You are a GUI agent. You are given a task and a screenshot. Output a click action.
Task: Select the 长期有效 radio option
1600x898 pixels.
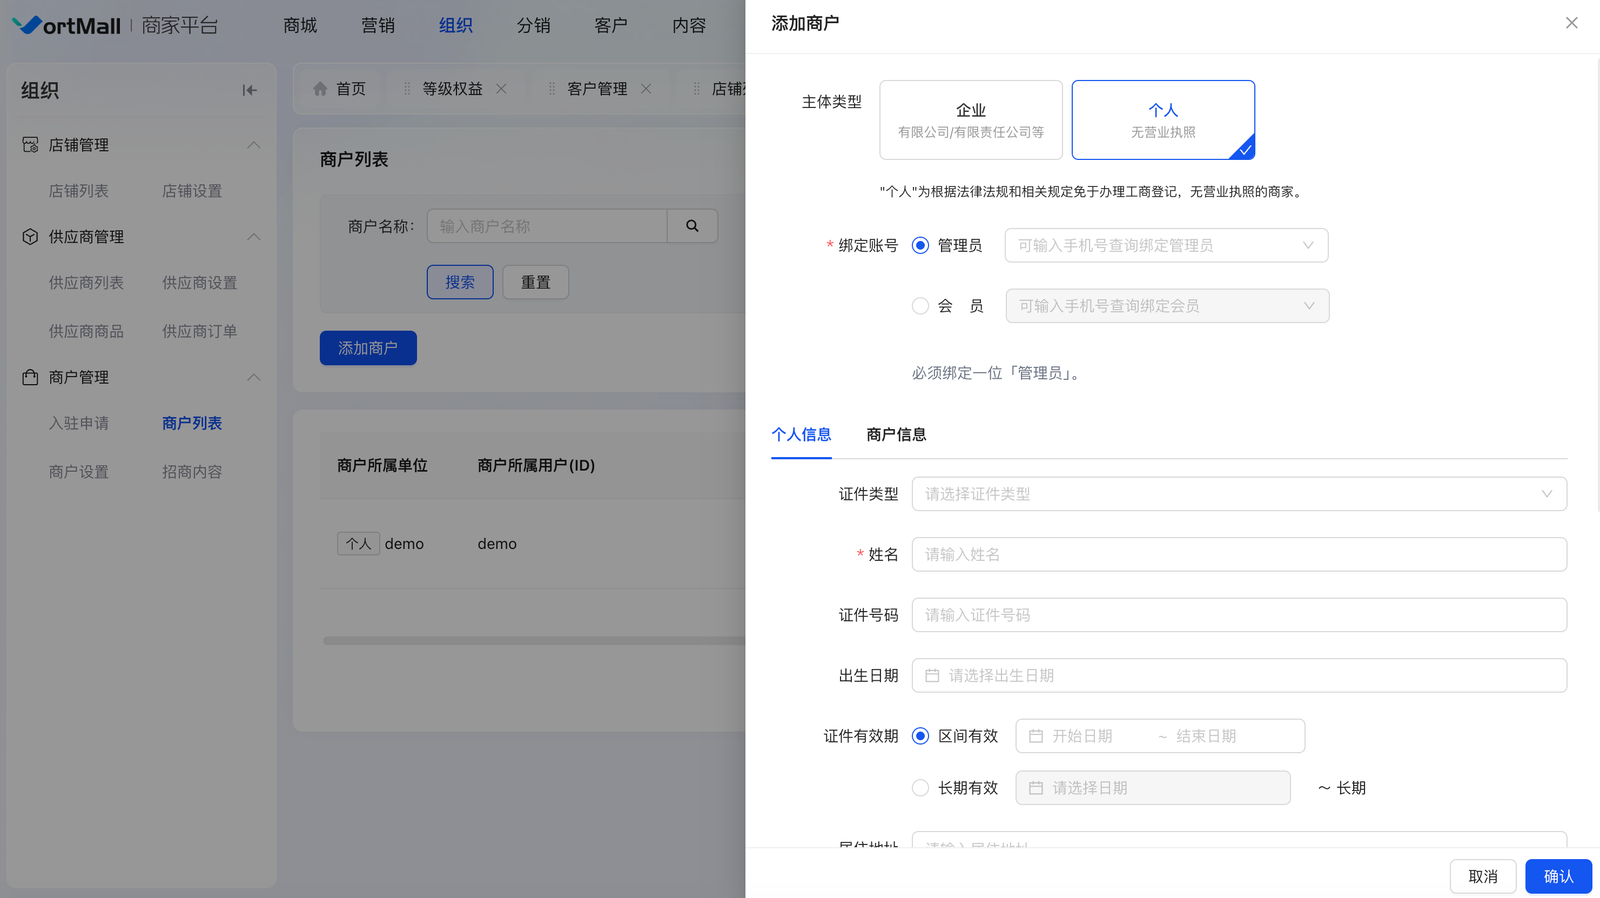[x=920, y=788]
